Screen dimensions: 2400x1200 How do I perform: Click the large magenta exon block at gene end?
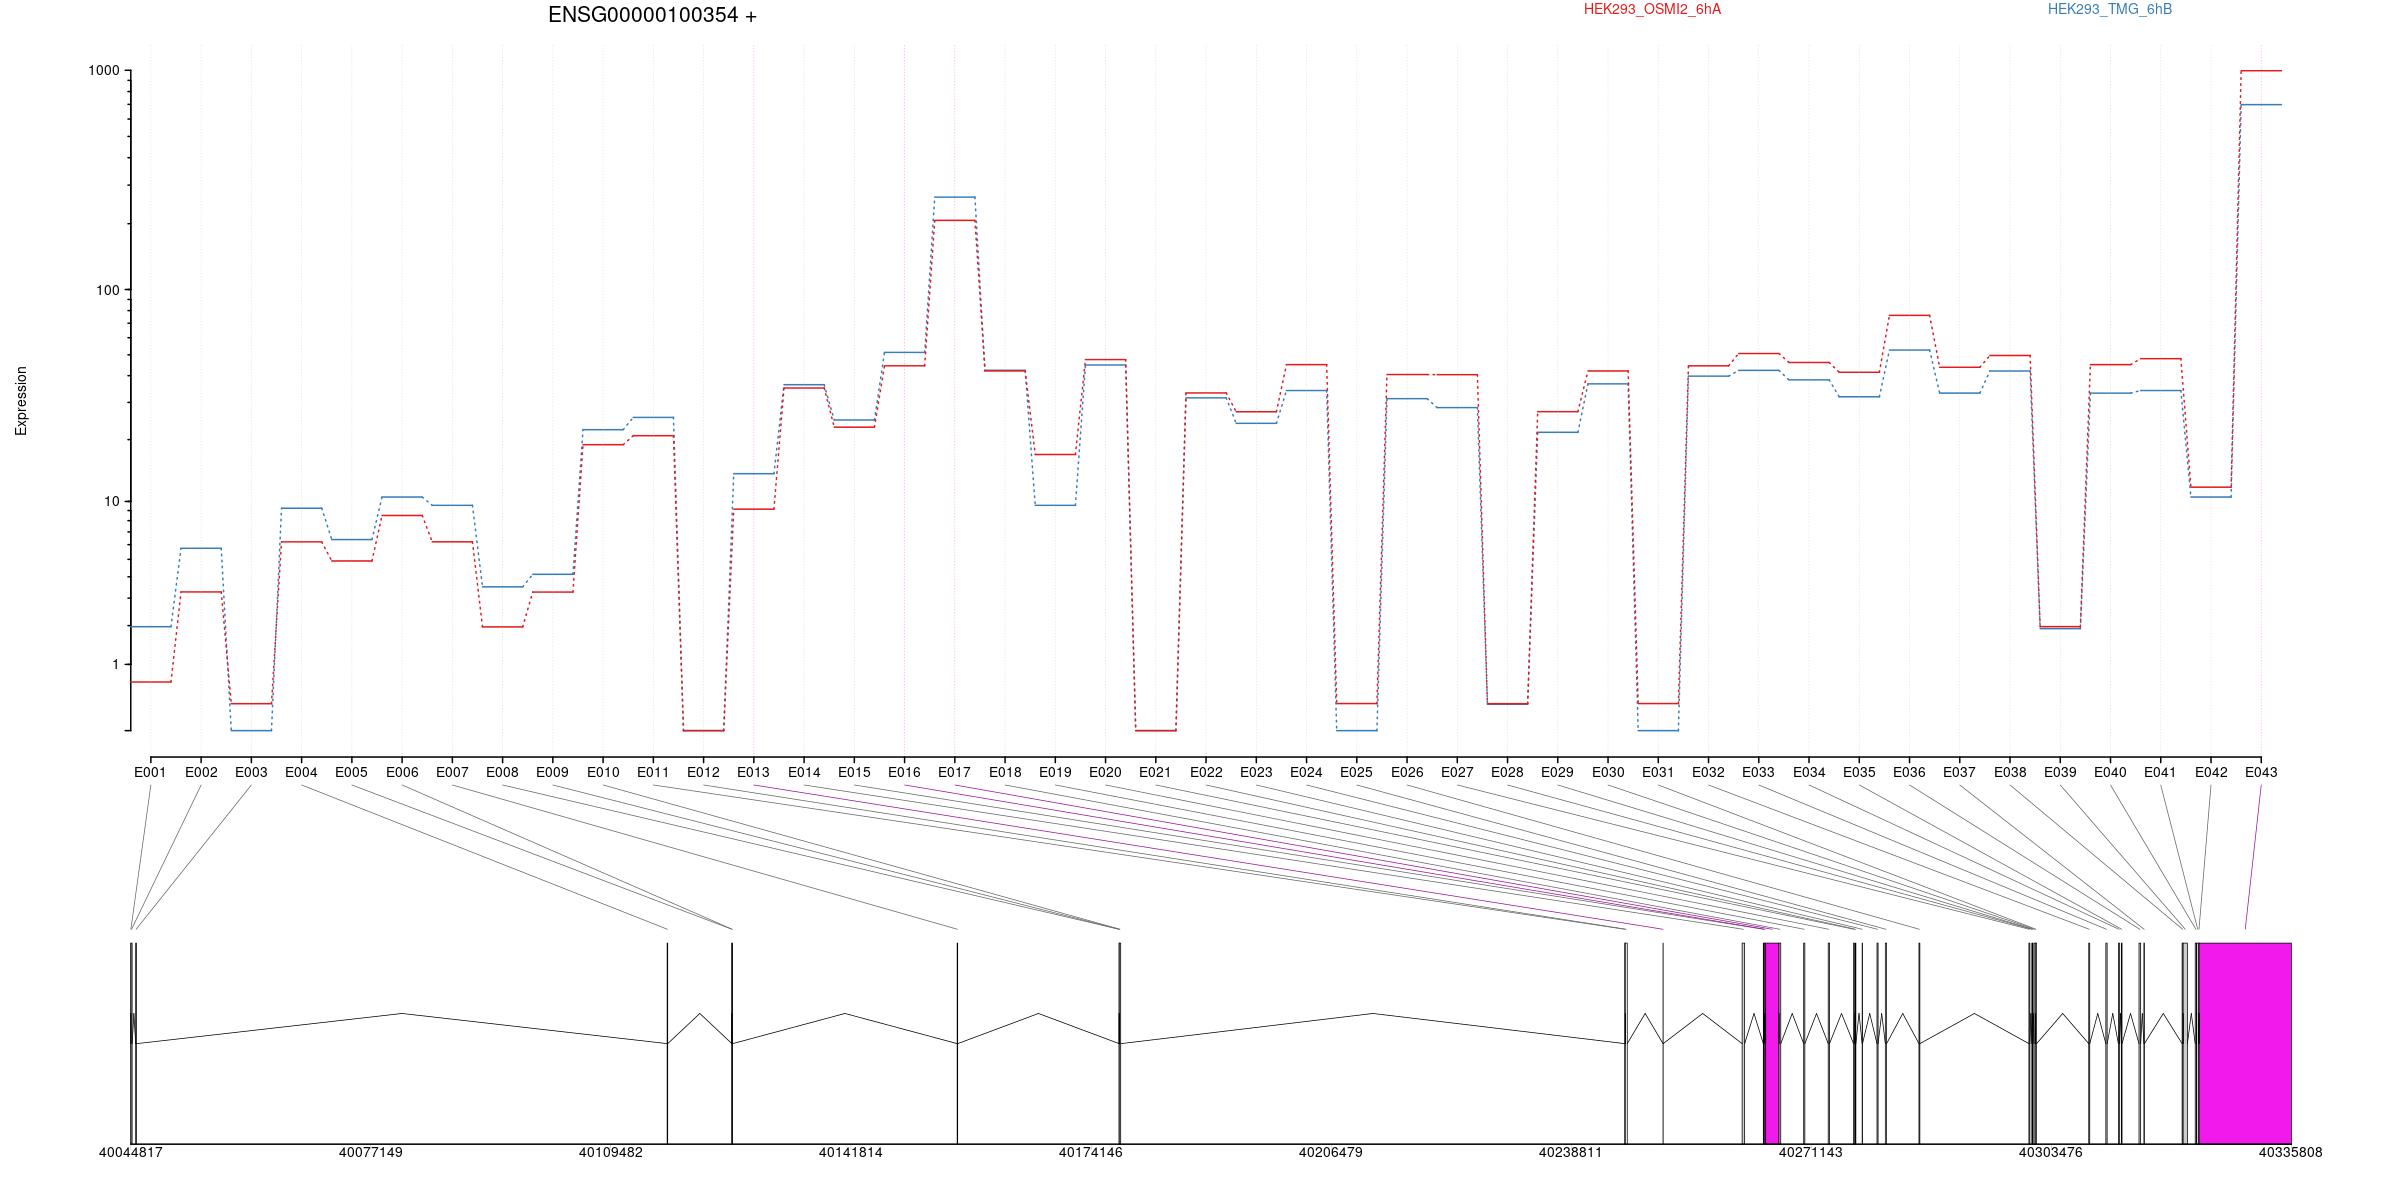(x=2245, y=1043)
